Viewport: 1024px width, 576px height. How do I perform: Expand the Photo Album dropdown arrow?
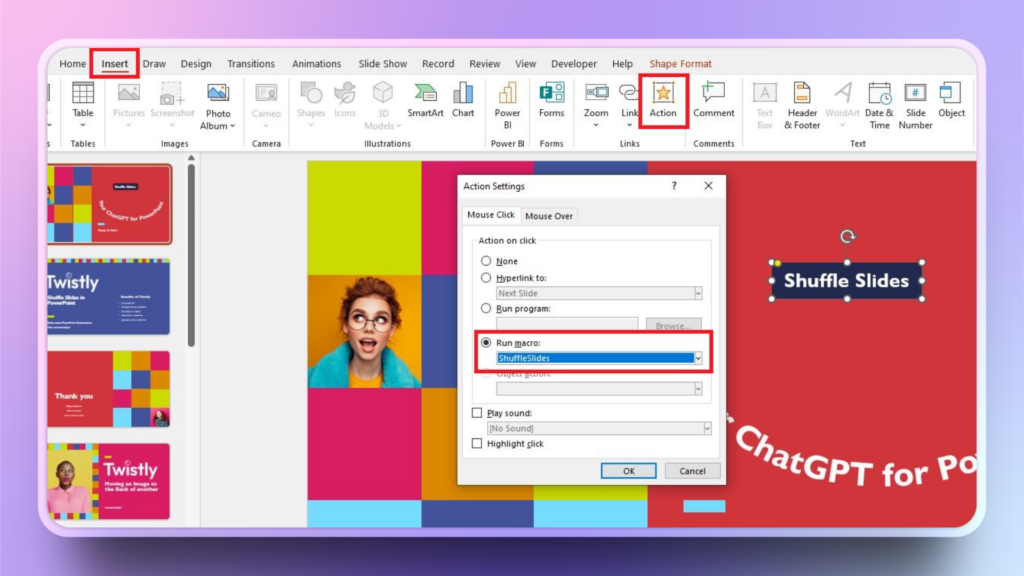[233, 126]
